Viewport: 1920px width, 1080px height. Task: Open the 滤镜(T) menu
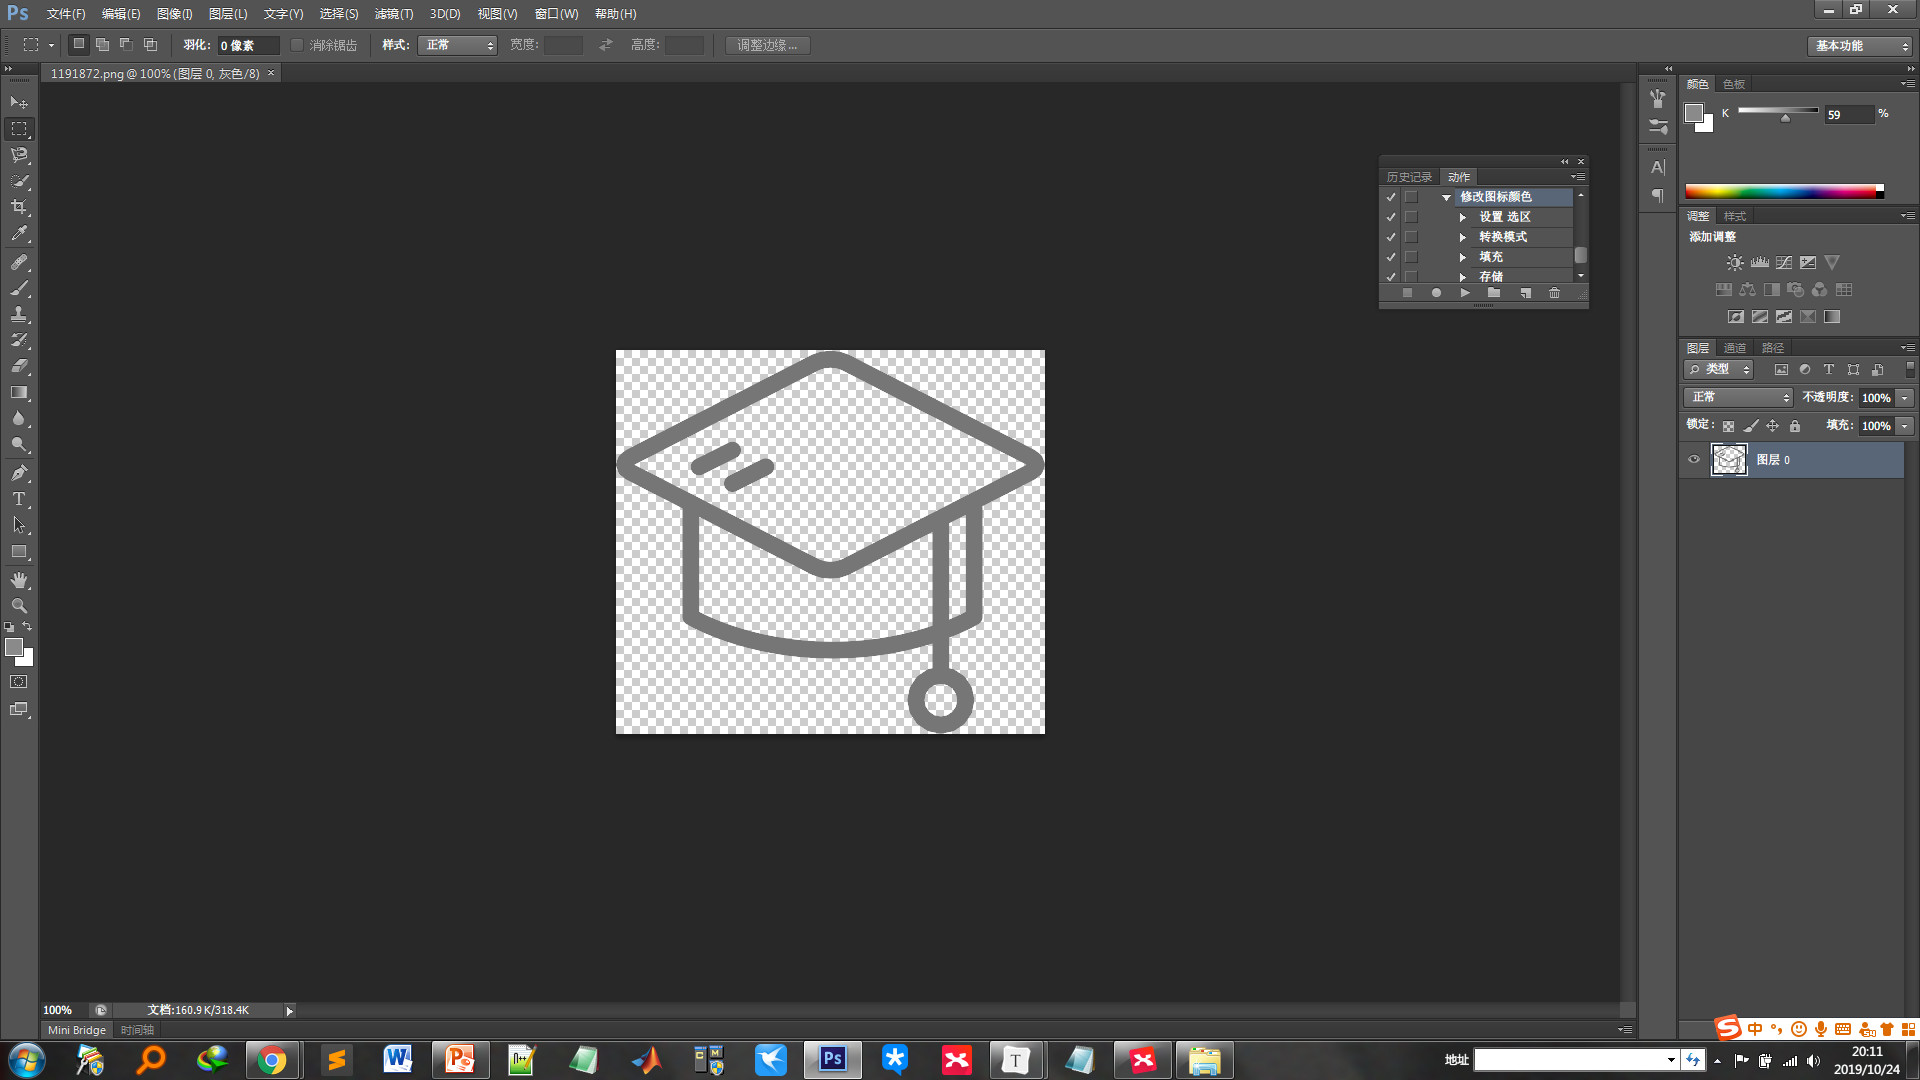tap(393, 14)
